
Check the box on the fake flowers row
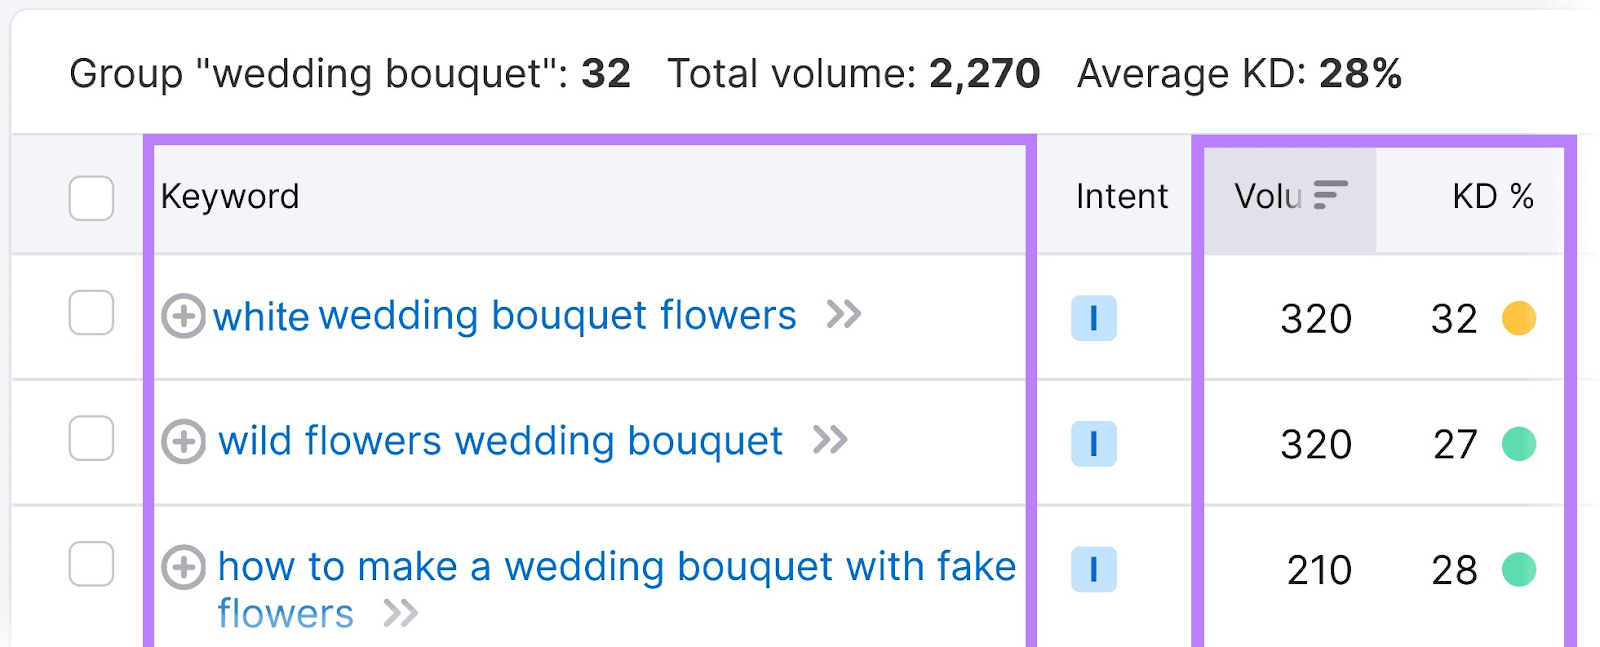(x=90, y=565)
